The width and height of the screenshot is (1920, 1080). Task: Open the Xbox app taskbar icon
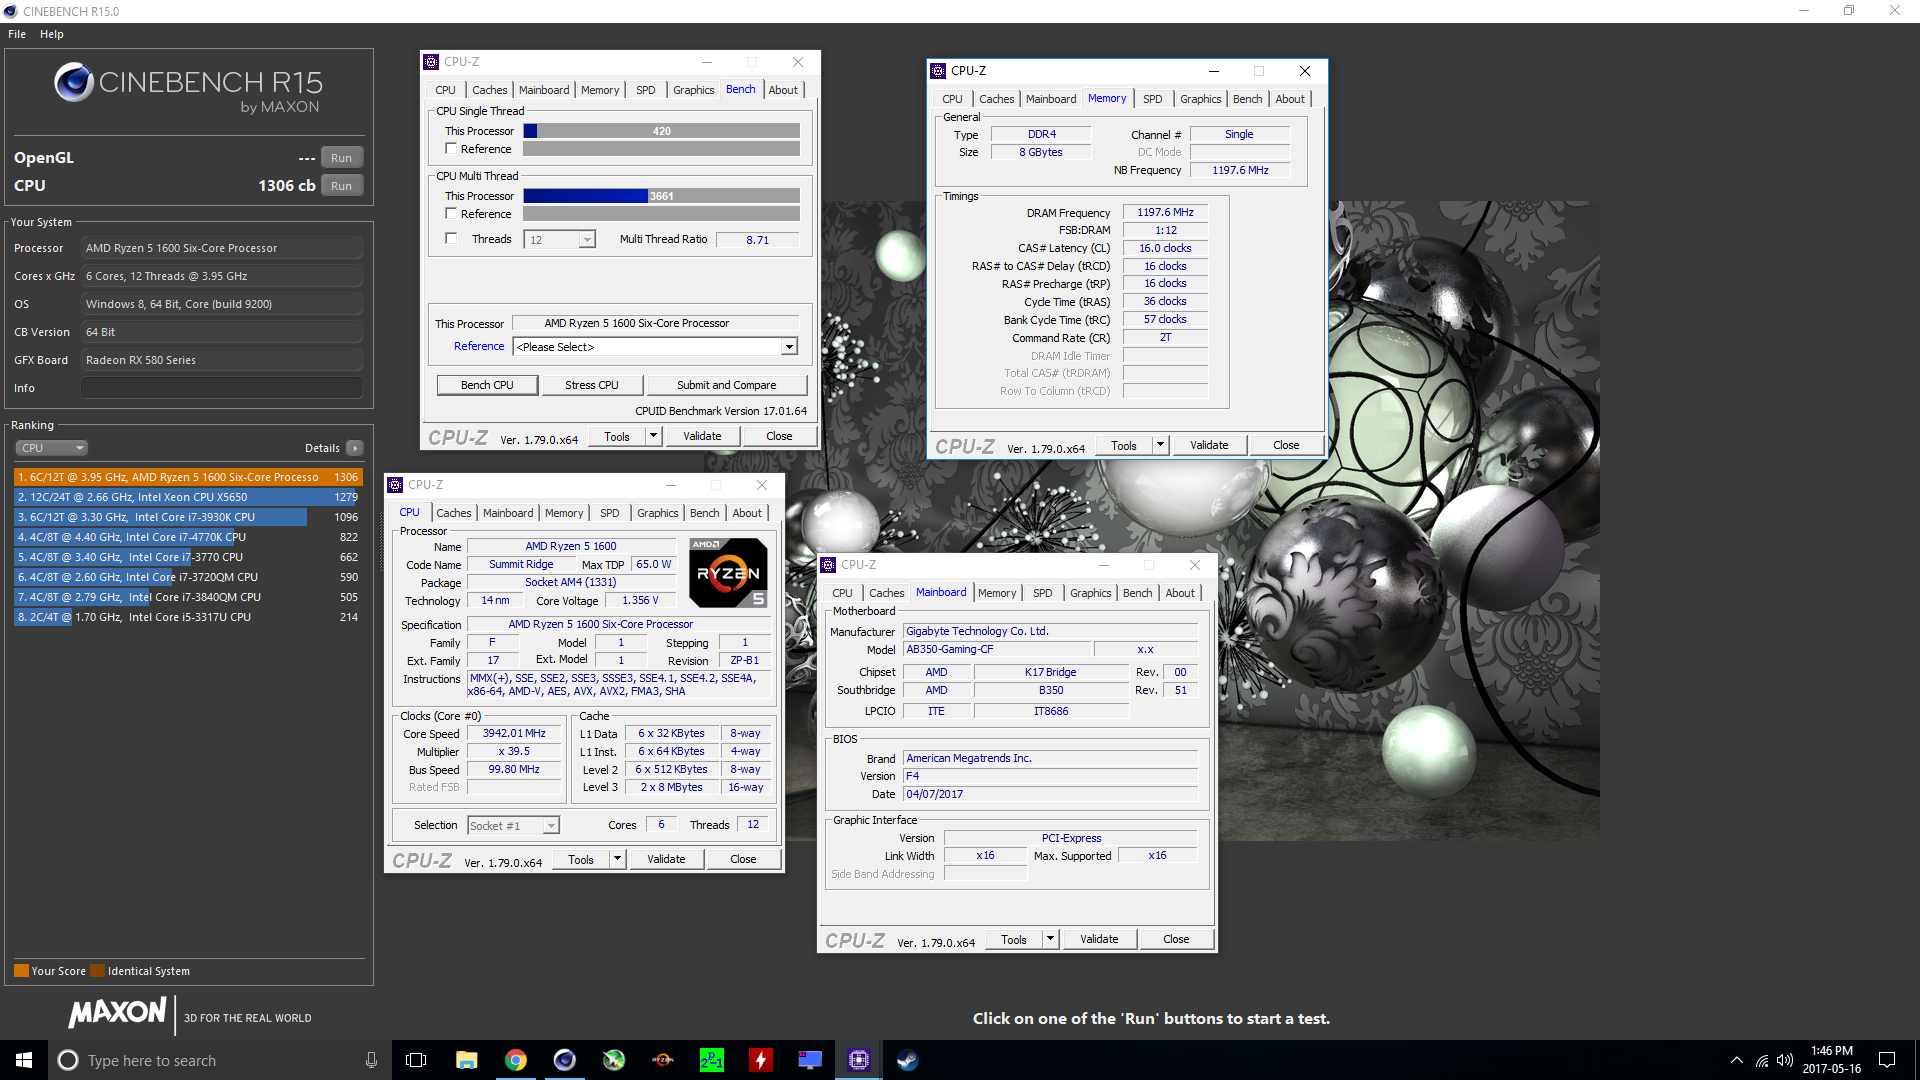pyautogui.click(x=614, y=1060)
